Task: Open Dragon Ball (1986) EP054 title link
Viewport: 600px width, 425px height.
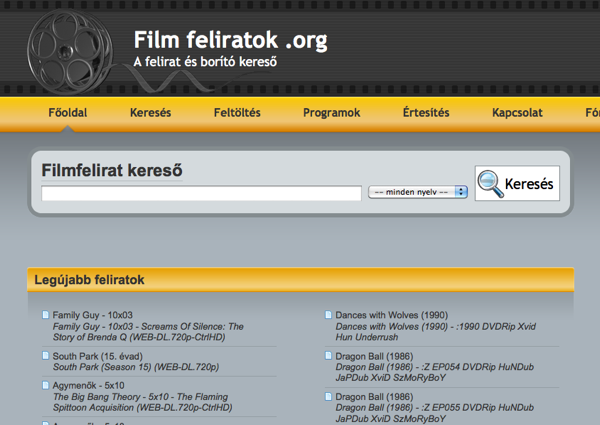Action: tap(374, 356)
